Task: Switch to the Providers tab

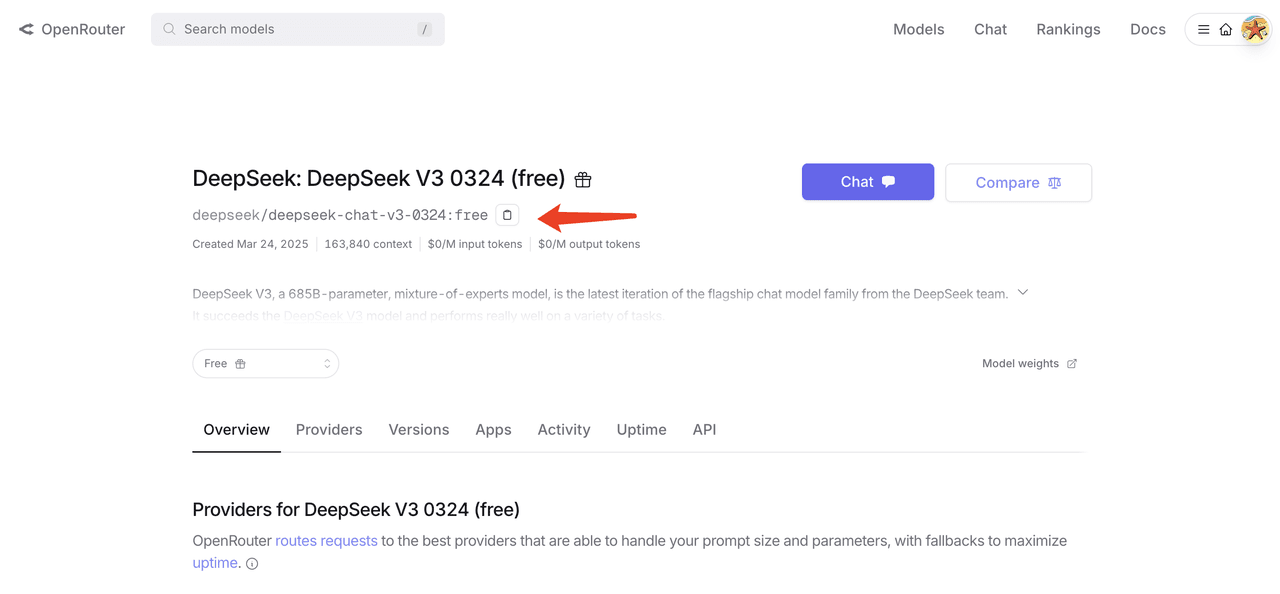Action: (329, 429)
